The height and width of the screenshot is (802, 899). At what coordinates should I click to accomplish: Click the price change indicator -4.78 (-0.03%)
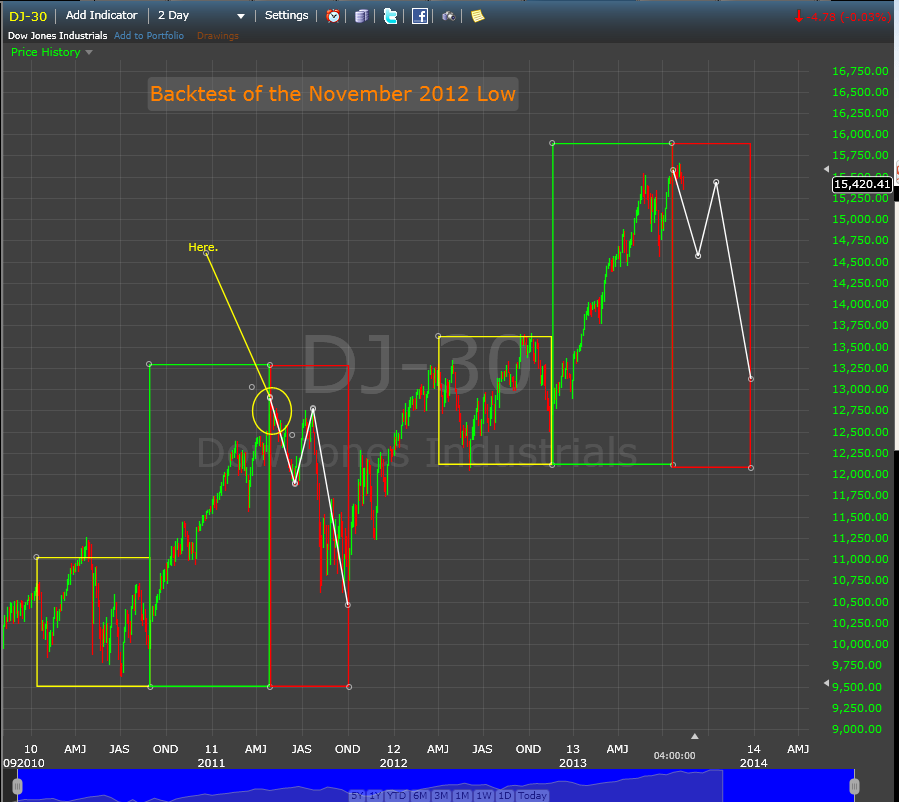click(843, 17)
